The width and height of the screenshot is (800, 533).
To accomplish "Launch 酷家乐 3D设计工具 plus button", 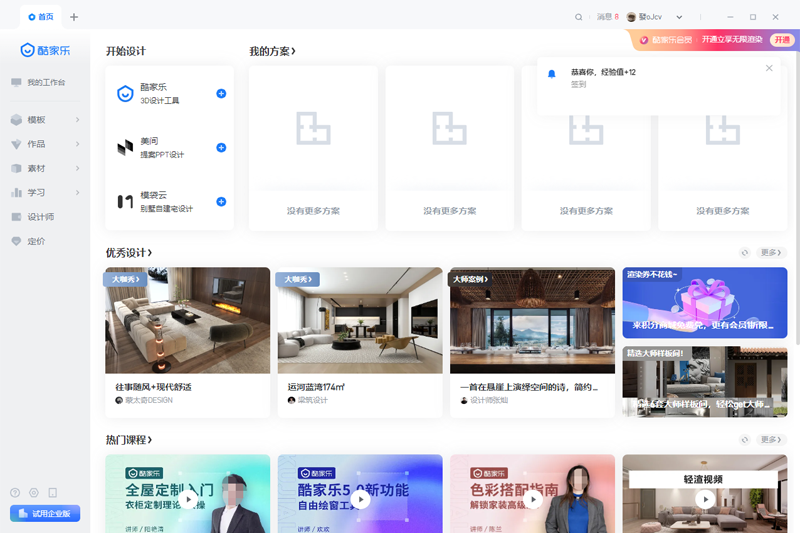I will [221, 93].
